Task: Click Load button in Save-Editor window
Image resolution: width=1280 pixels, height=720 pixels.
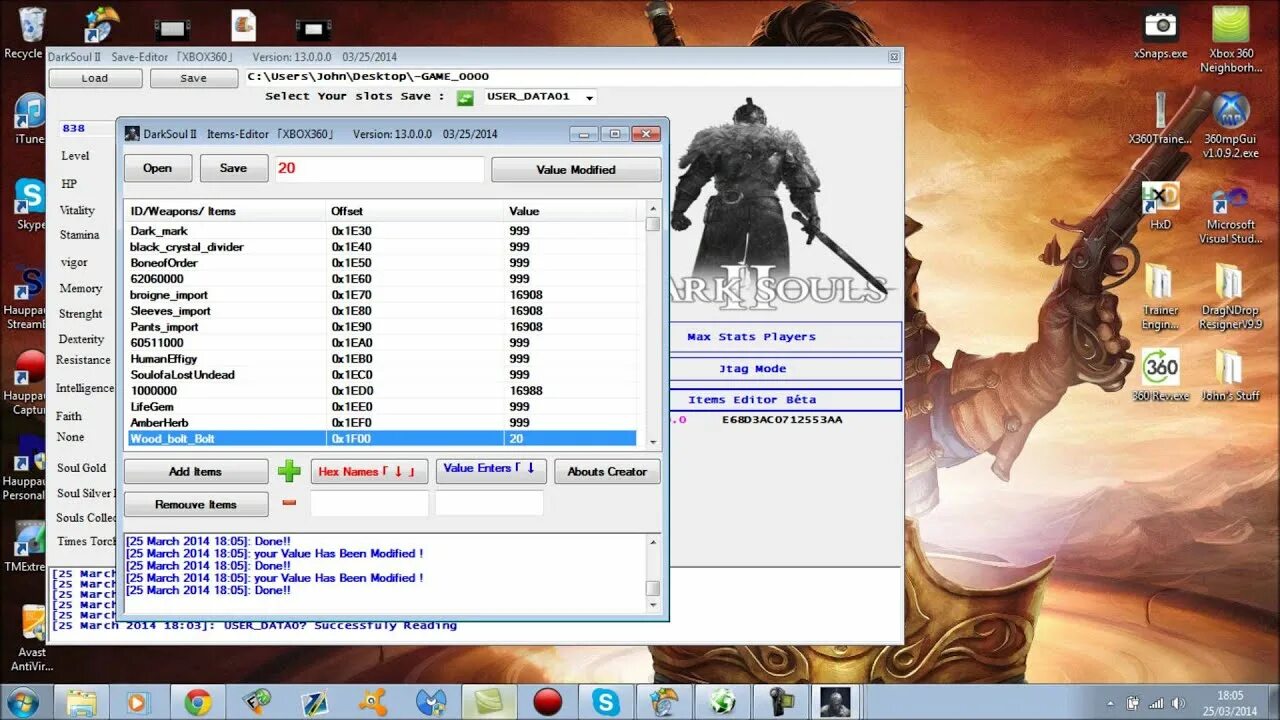Action: click(x=95, y=78)
